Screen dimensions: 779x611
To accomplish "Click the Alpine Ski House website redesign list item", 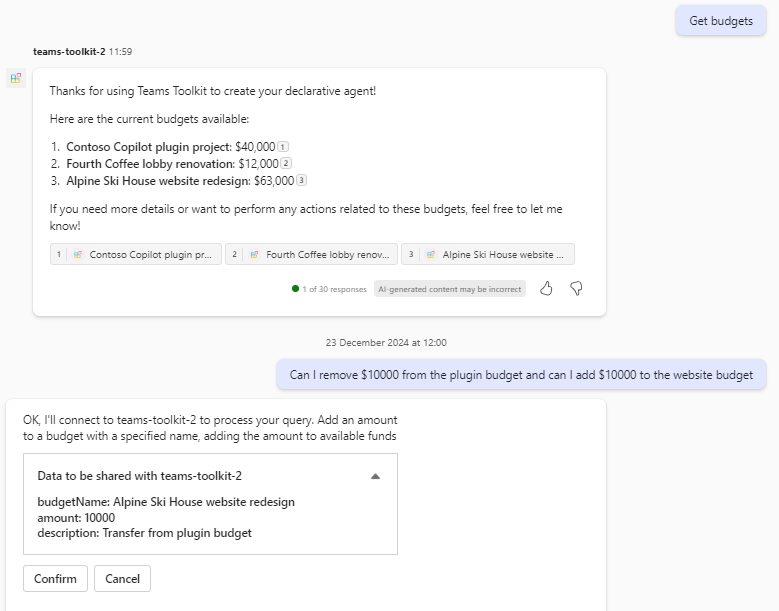I will click(x=180, y=181).
